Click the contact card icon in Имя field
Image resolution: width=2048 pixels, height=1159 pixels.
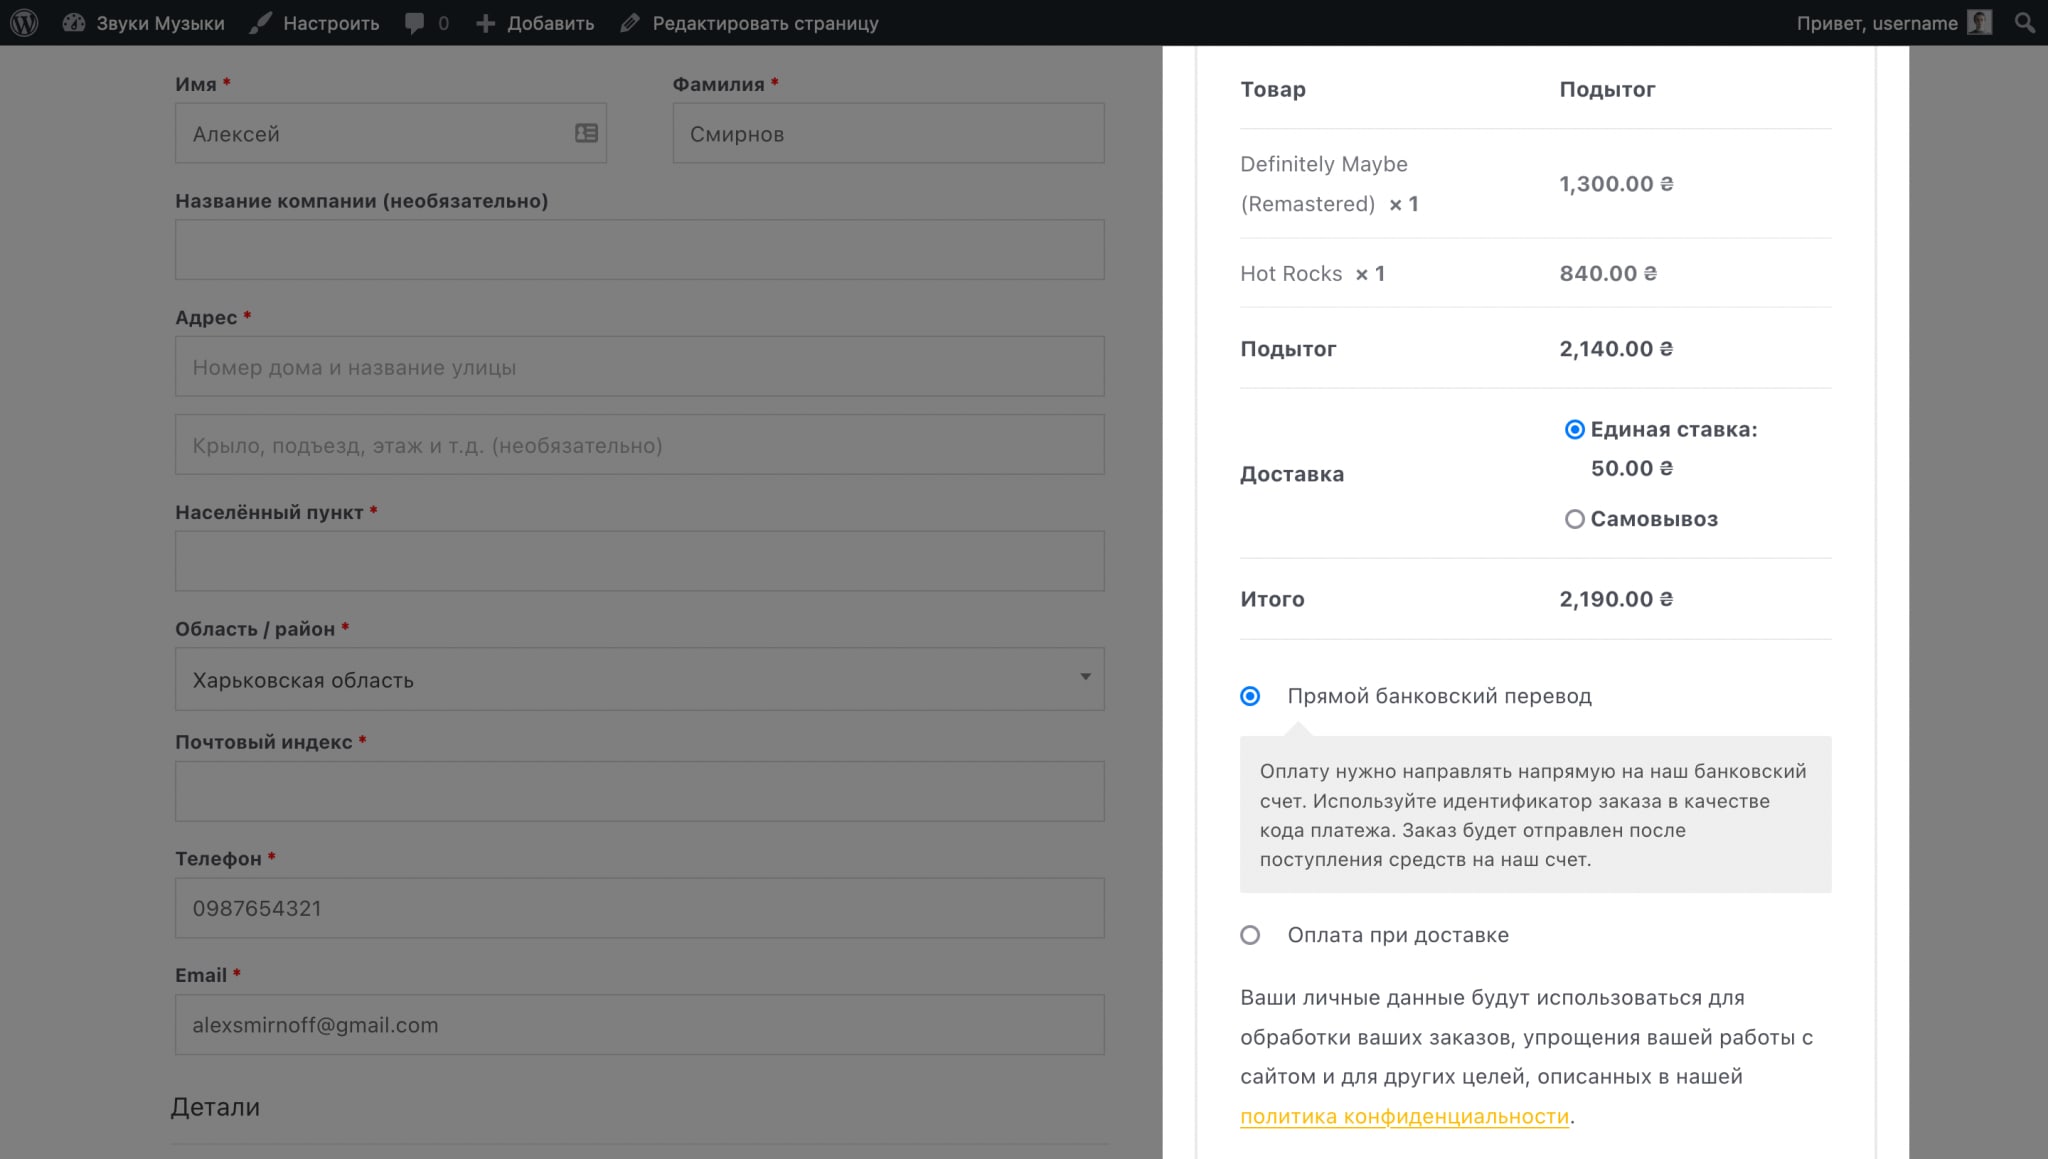click(x=586, y=132)
